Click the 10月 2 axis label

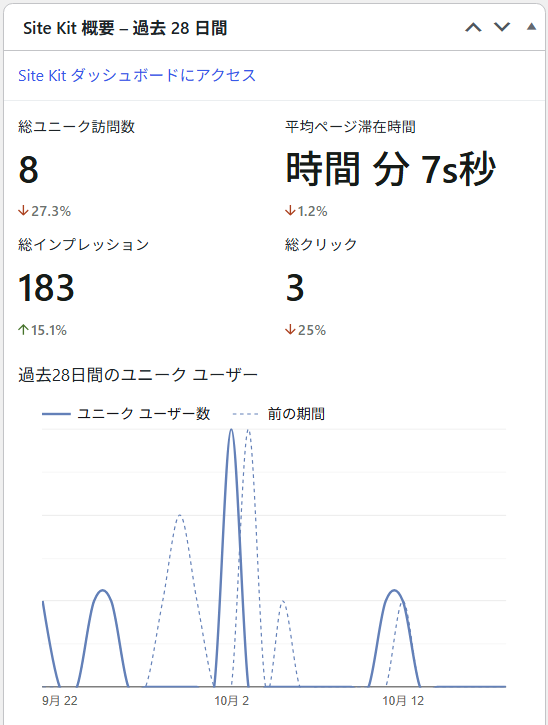point(232,701)
